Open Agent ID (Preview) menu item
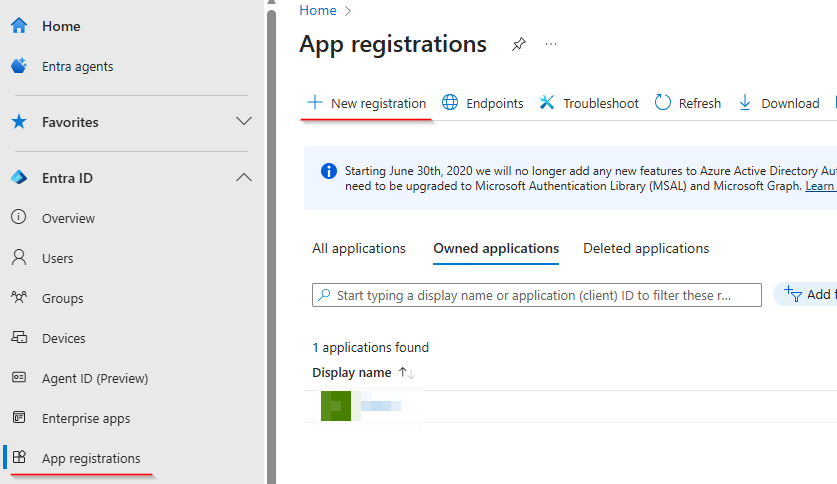Image resolution: width=837 pixels, height=484 pixels. pyautogui.click(x=95, y=378)
